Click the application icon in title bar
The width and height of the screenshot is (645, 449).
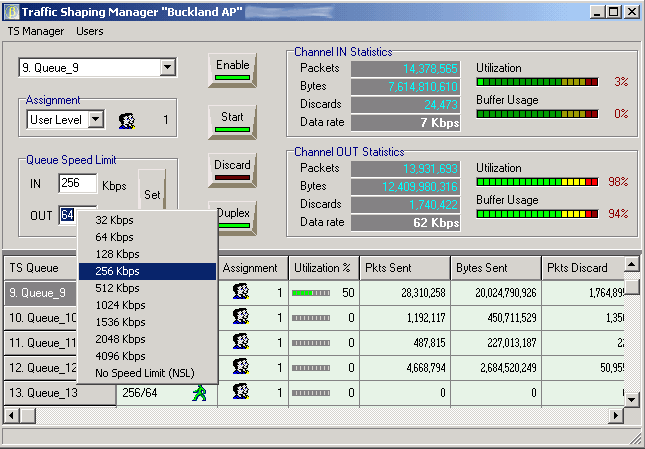click(x=12, y=11)
